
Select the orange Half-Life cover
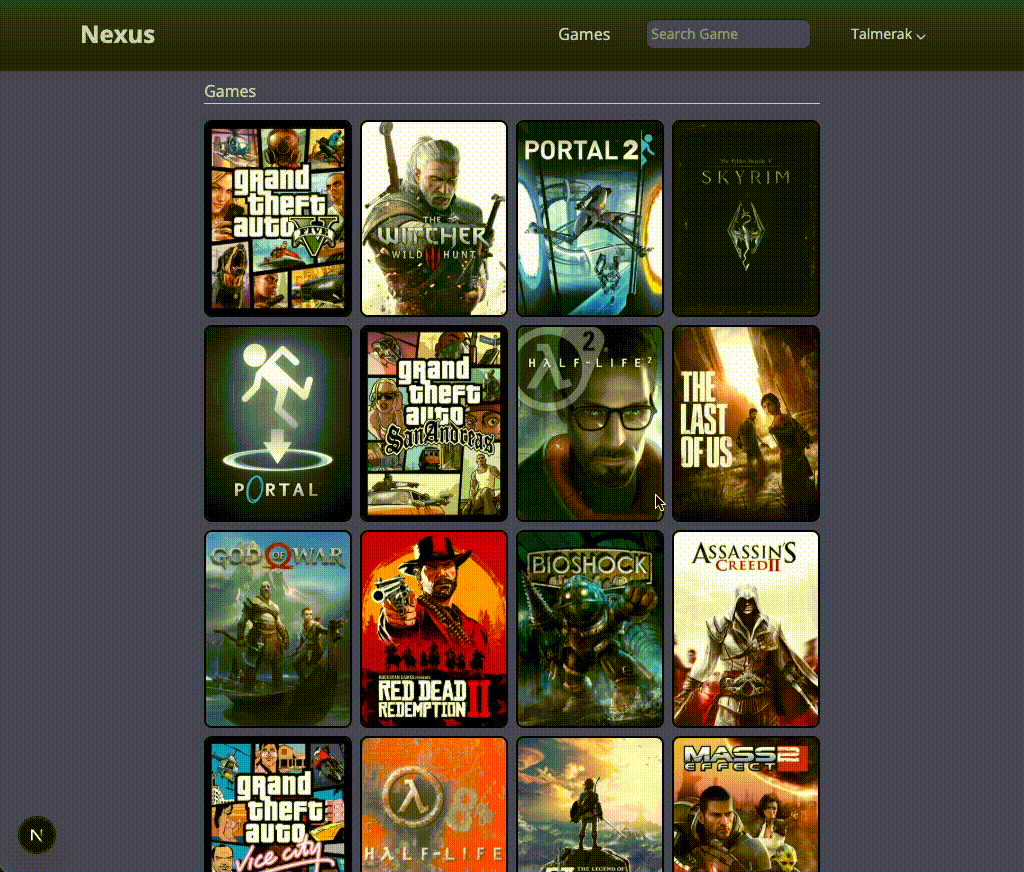tap(434, 805)
